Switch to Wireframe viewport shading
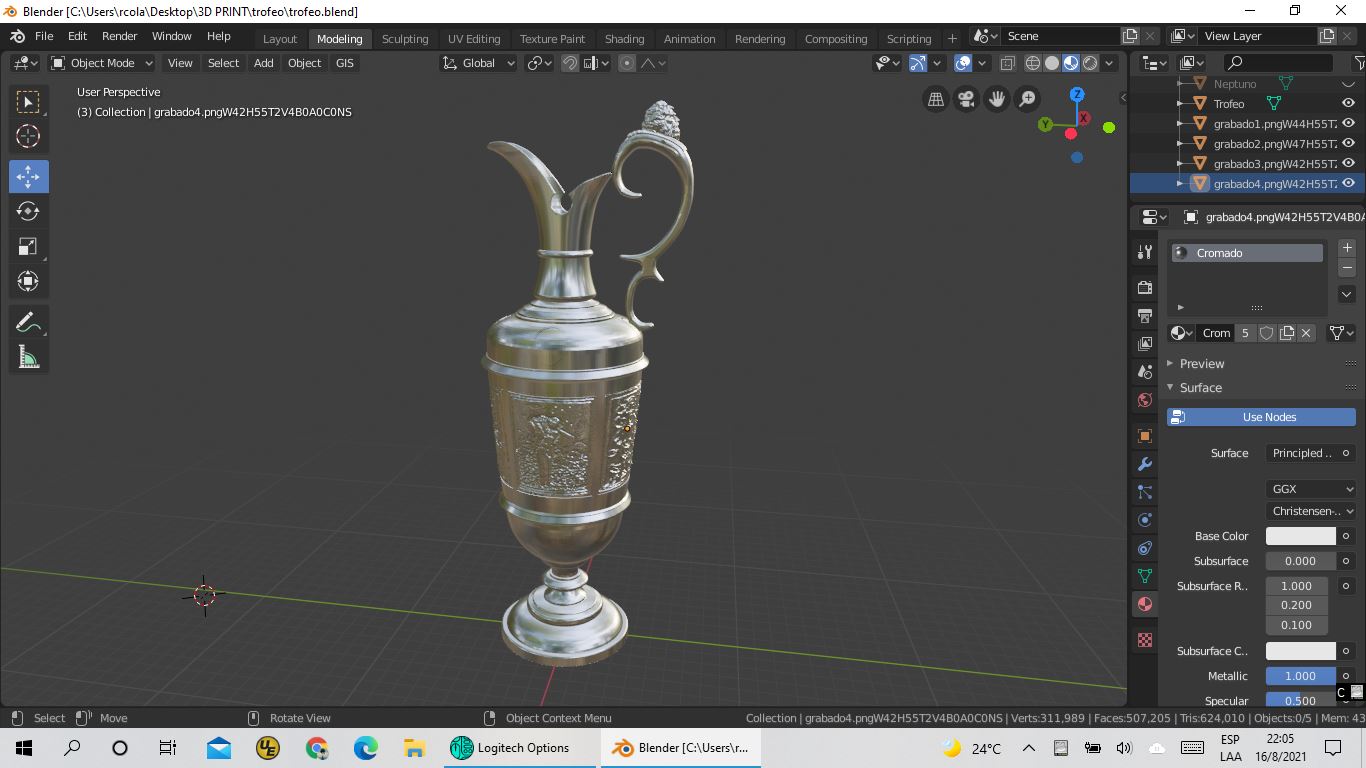Image resolution: width=1366 pixels, height=768 pixels. coord(1033,63)
